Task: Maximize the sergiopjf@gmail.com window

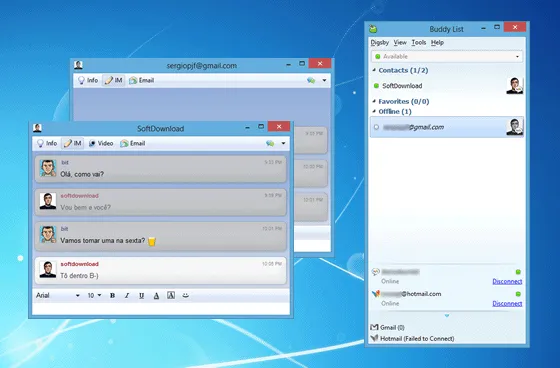Action: click(302, 63)
